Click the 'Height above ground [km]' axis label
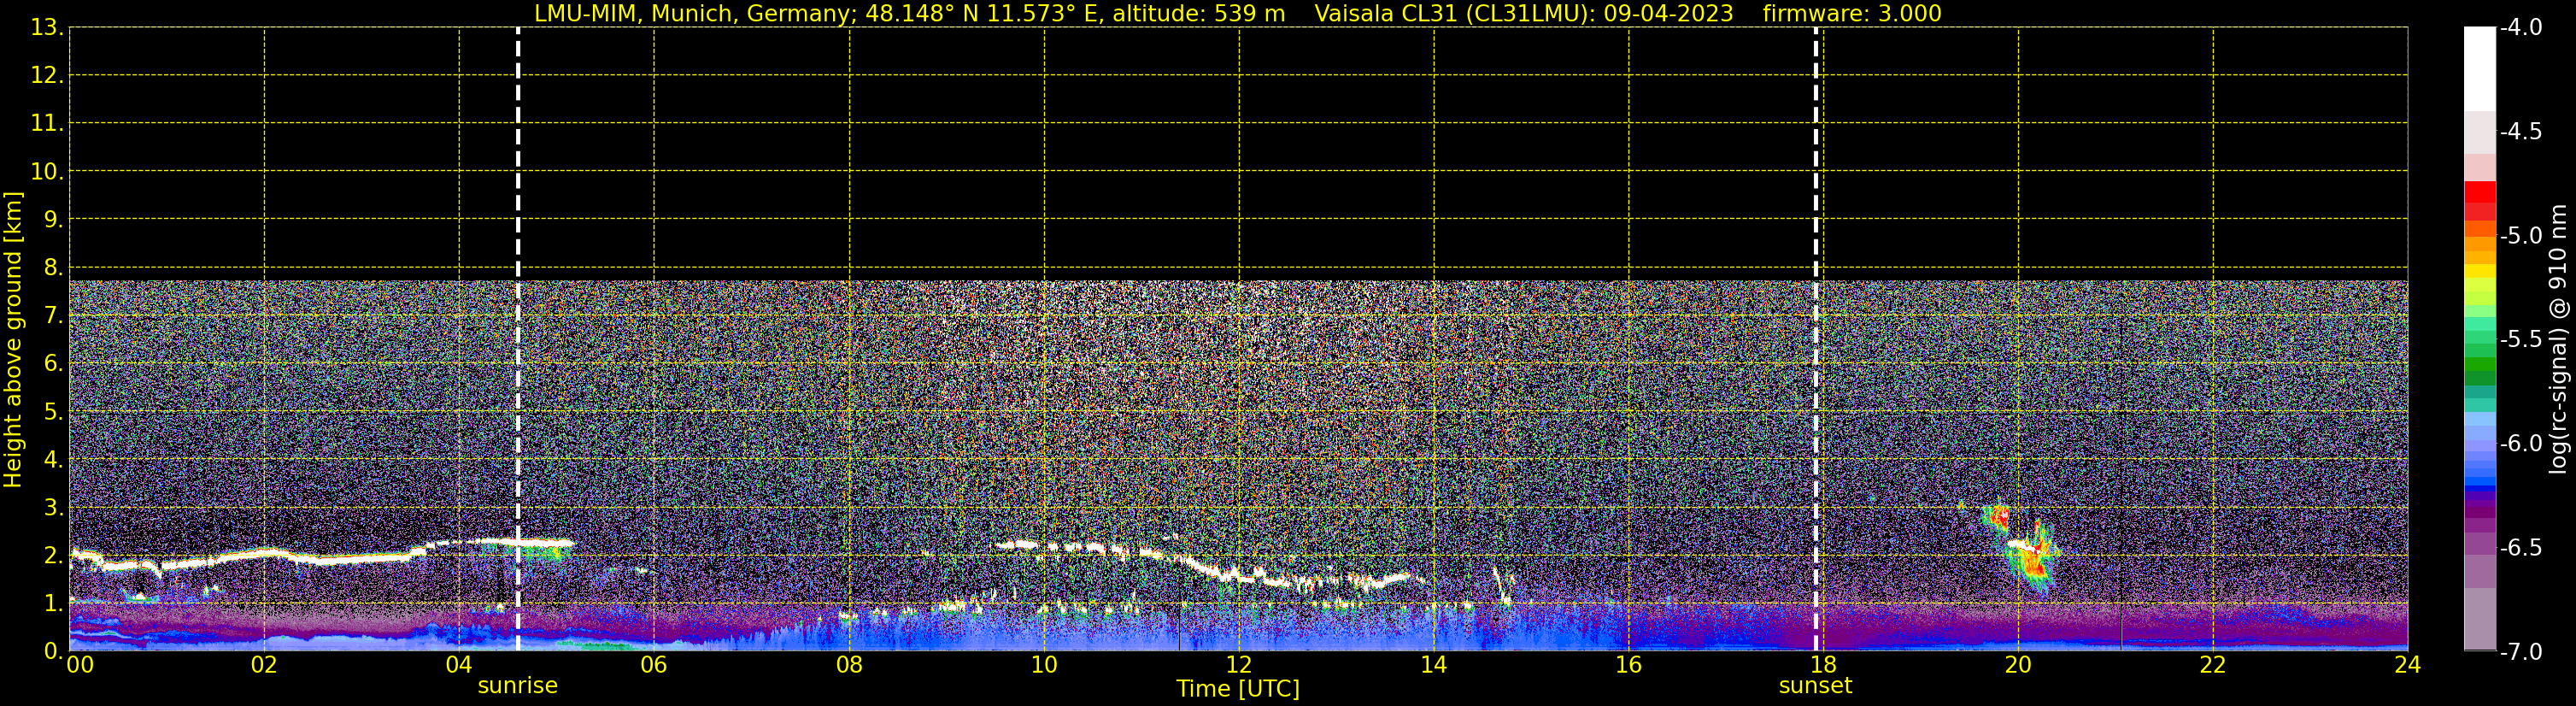 click(x=13, y=340)
